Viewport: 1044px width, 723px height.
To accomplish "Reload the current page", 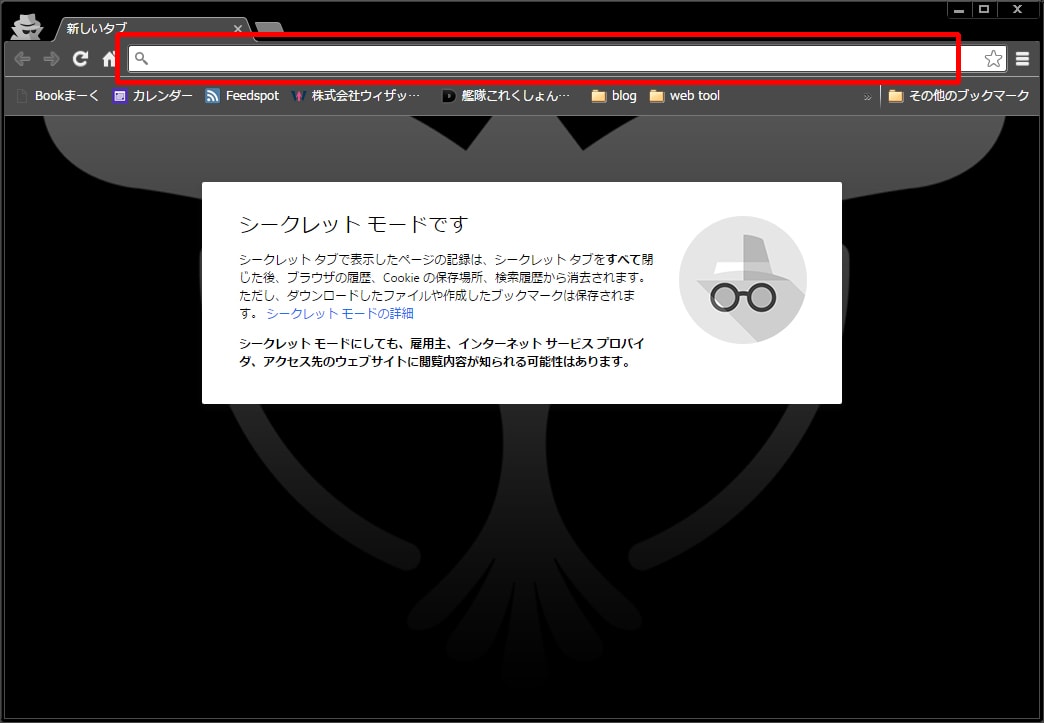I will (80, 58).
